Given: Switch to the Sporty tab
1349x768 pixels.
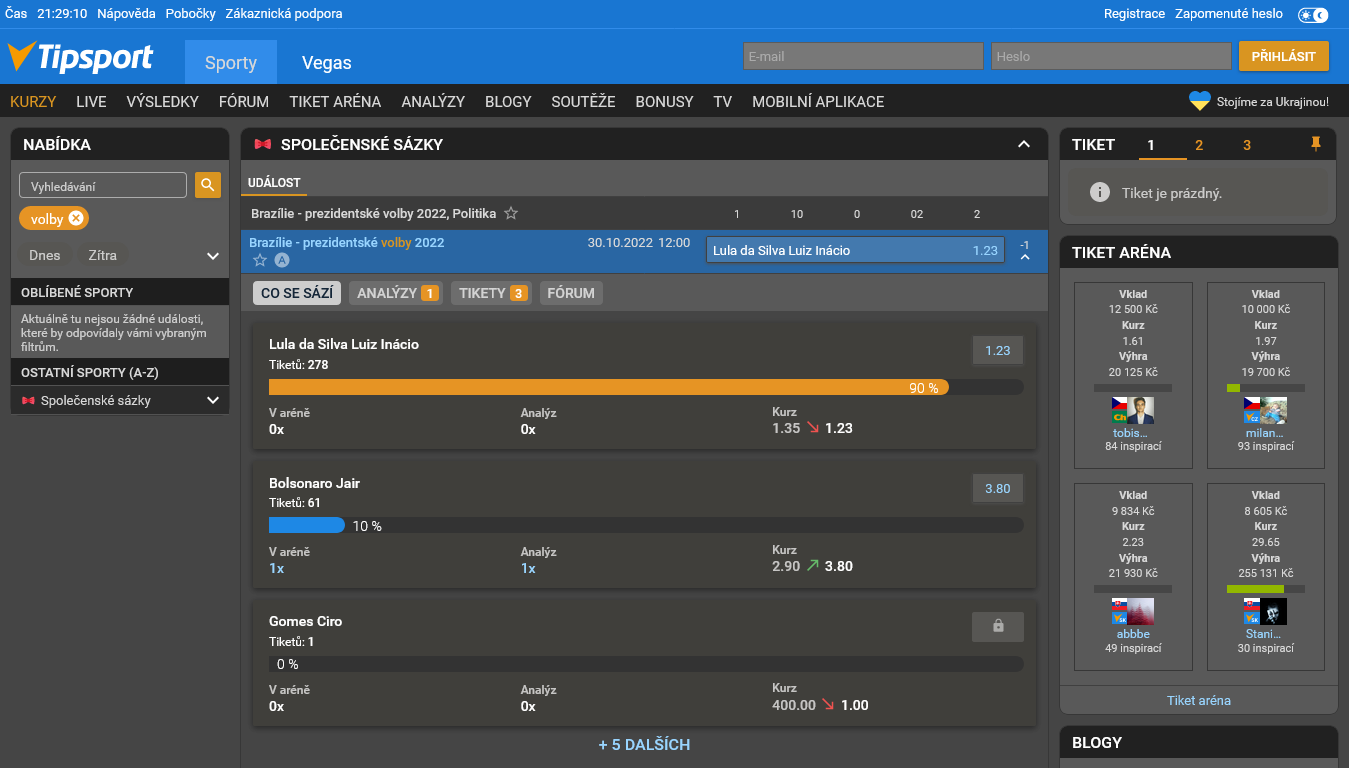Looking at the screenshot, I should point(231,62).
